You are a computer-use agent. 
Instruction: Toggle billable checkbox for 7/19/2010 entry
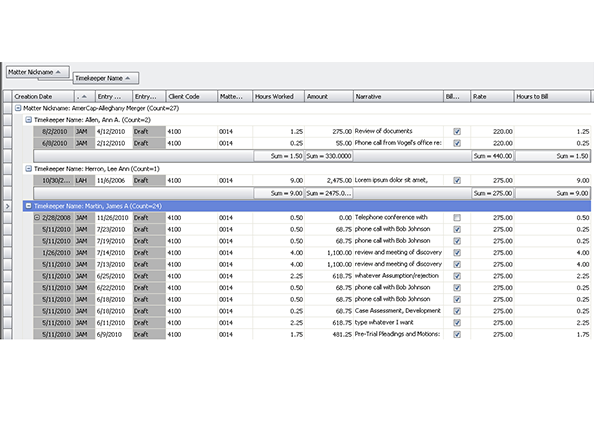click(457, 241)
